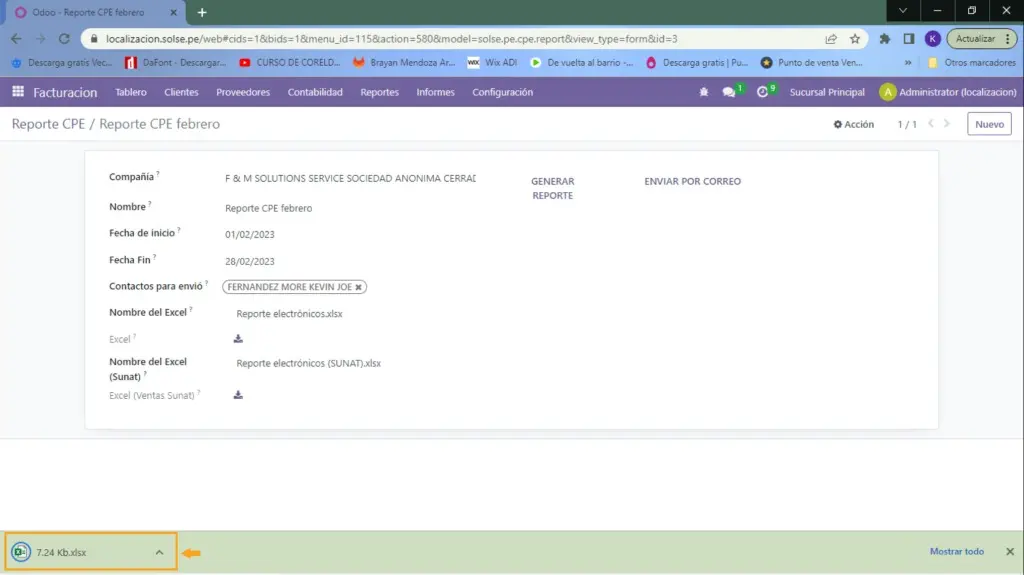Open the Reportes menu
The height and width of the screenshot is (575, 1024).
[x=379, y=92]
